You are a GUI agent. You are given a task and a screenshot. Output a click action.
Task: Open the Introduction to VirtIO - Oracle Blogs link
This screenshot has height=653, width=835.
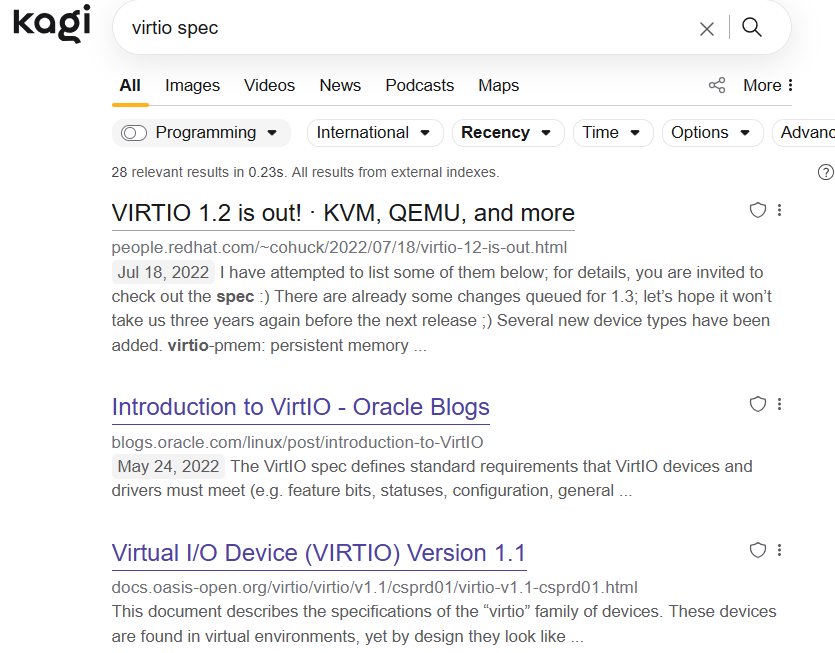[300, 407]
